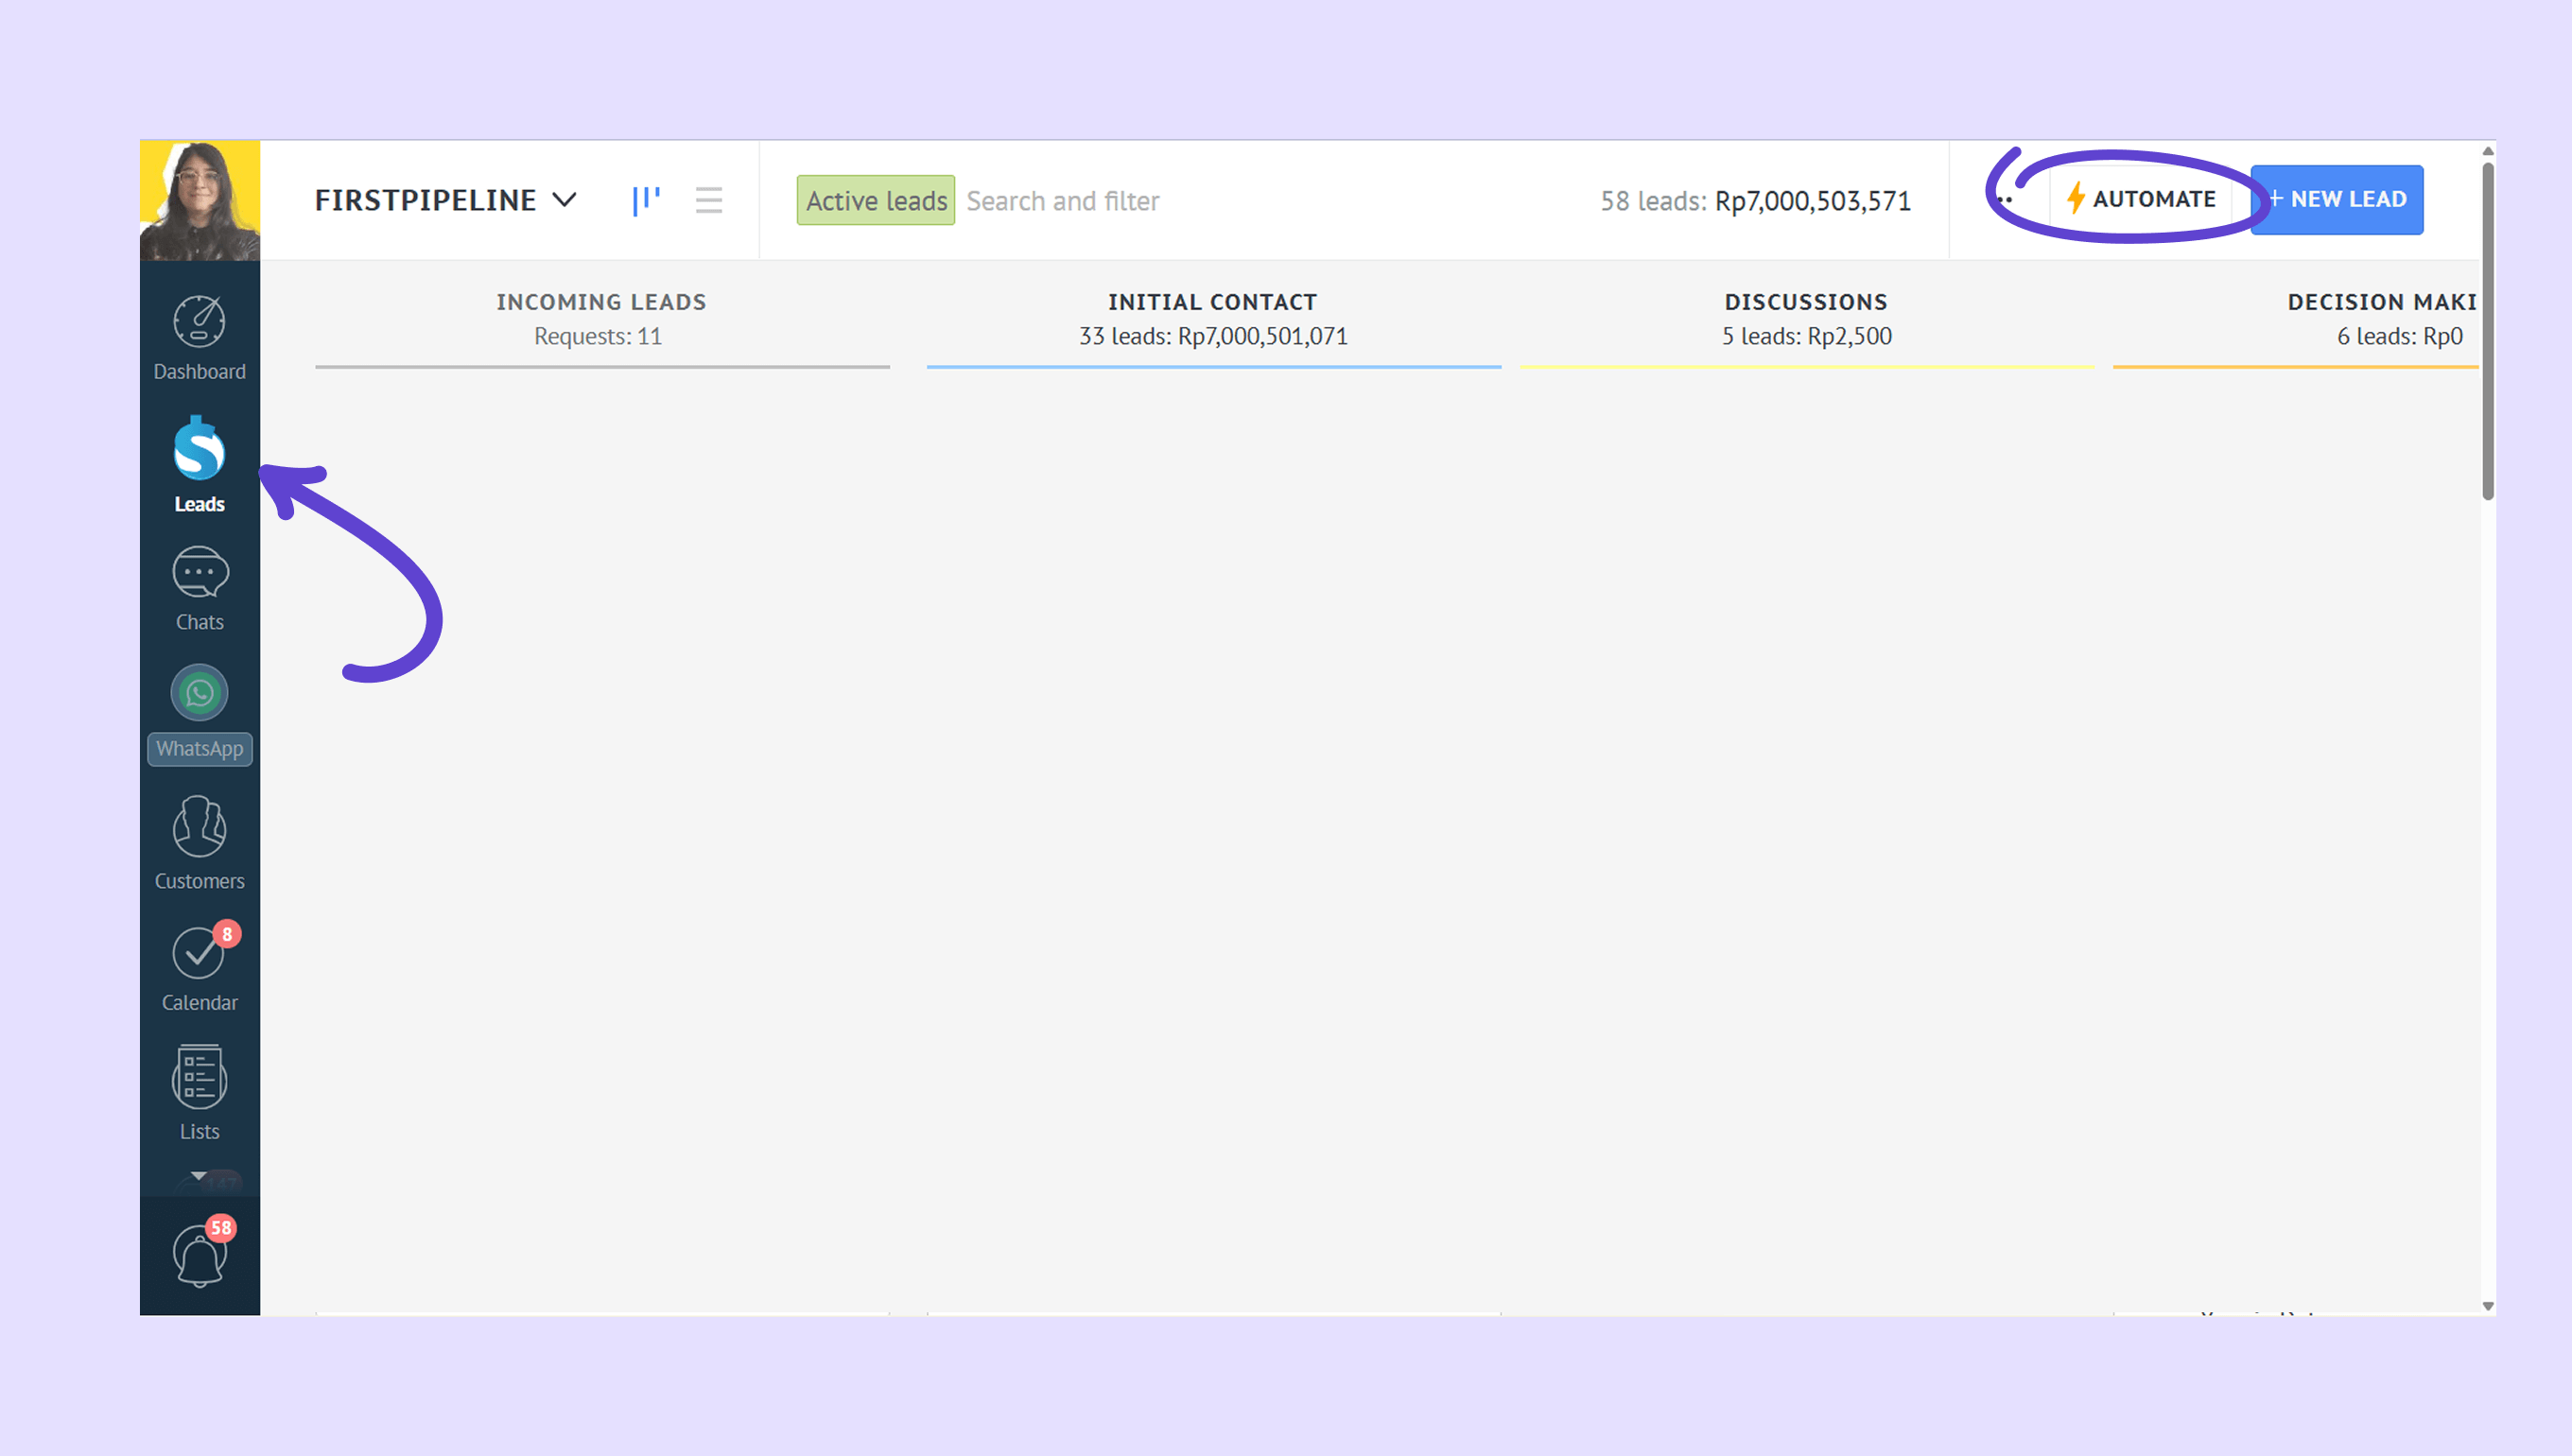Click the Active leads filter tag
Viewport: 2572px width, 1456px height.
875,200
